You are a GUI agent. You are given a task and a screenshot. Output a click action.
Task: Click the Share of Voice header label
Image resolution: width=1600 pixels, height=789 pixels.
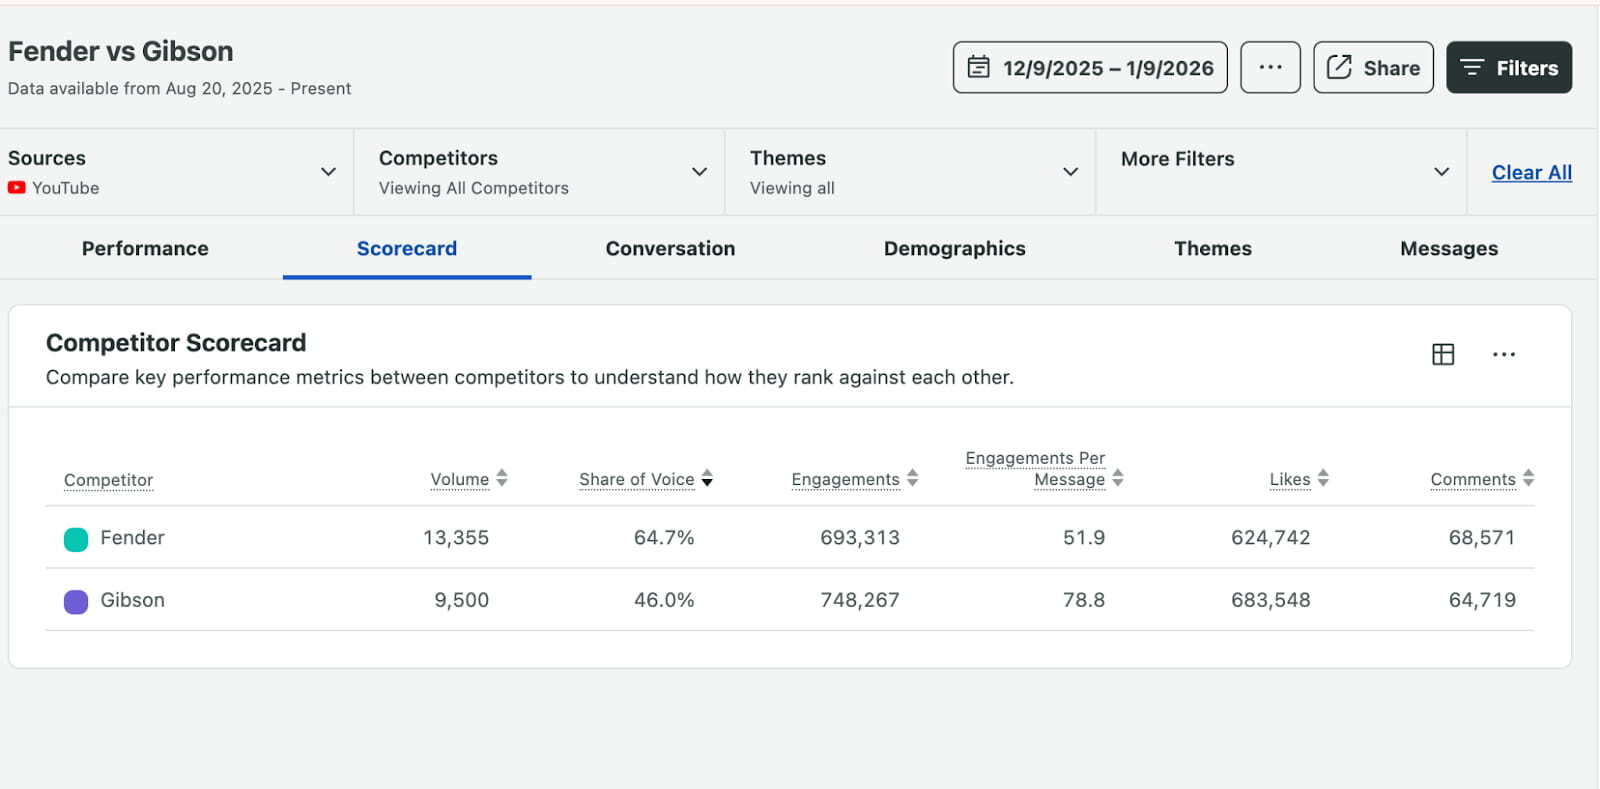pos(636,479)
